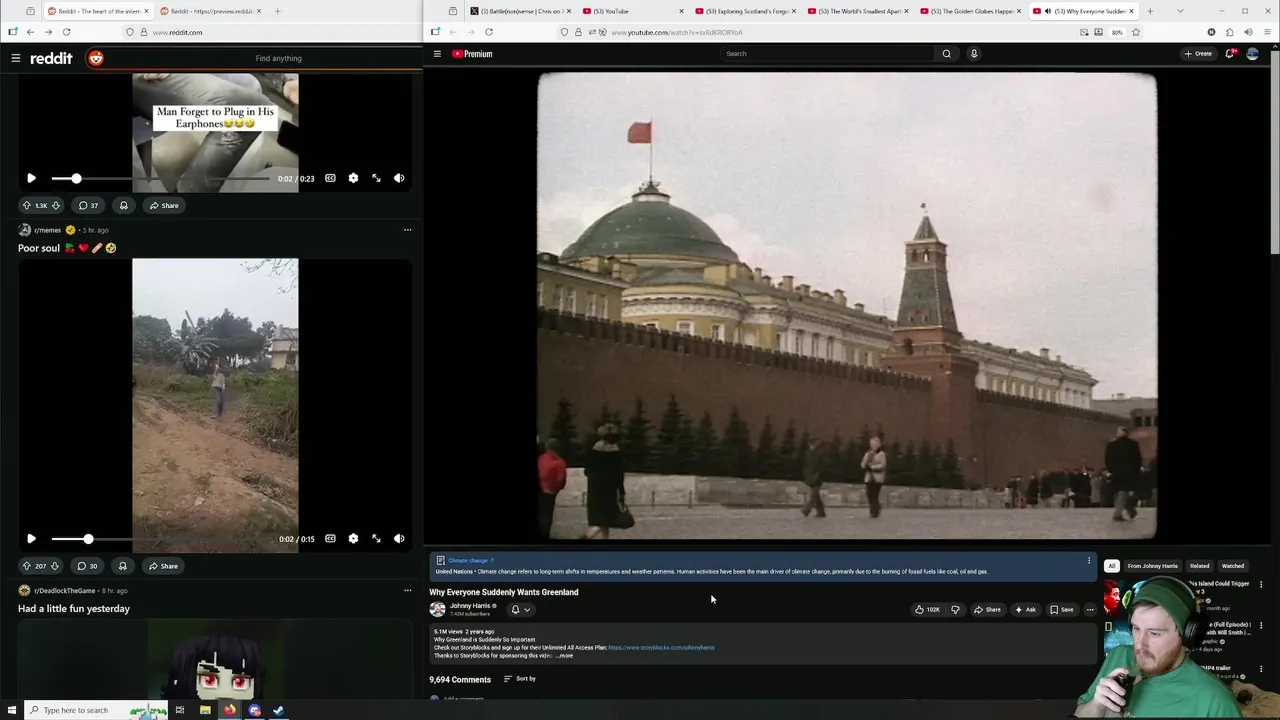Mute the earphones video volume
Image resolution: width=1280 pixels, height=720 pixels.
click(x=399, y=178)
